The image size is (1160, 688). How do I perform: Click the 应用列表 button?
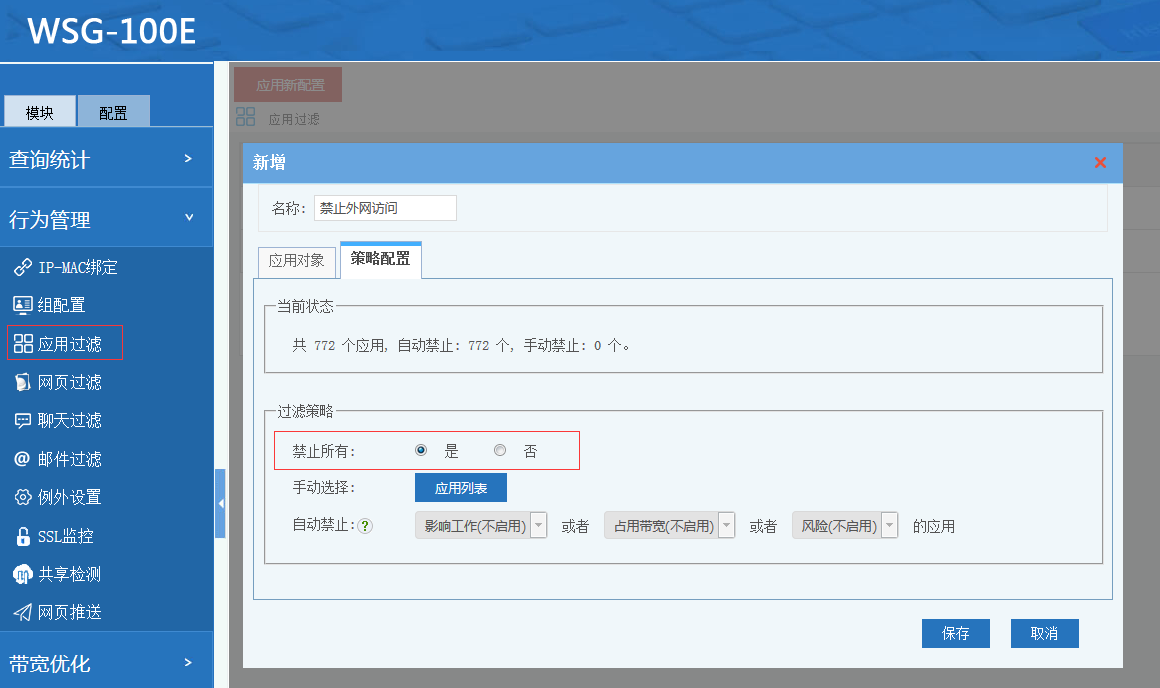(461, 488)
